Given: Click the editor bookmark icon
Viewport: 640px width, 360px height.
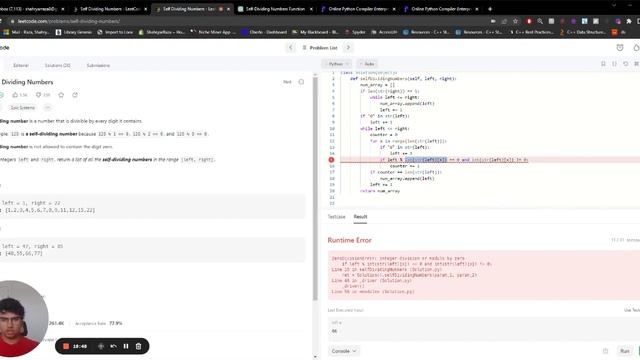Looking at the screenshot, I should (x=603, y=64).
